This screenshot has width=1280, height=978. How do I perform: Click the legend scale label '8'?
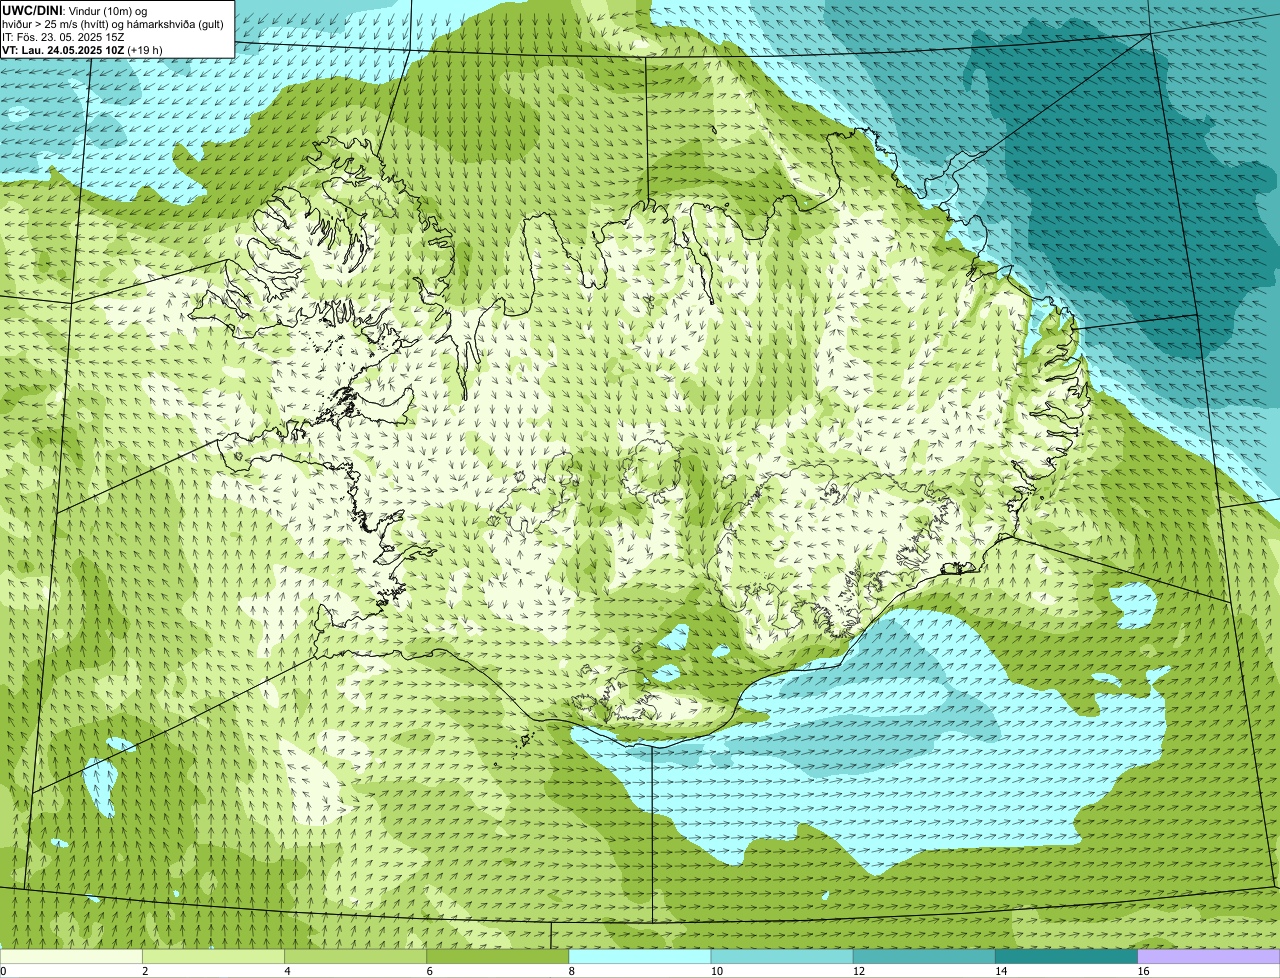pyautogui.click(x=572, y=971)
